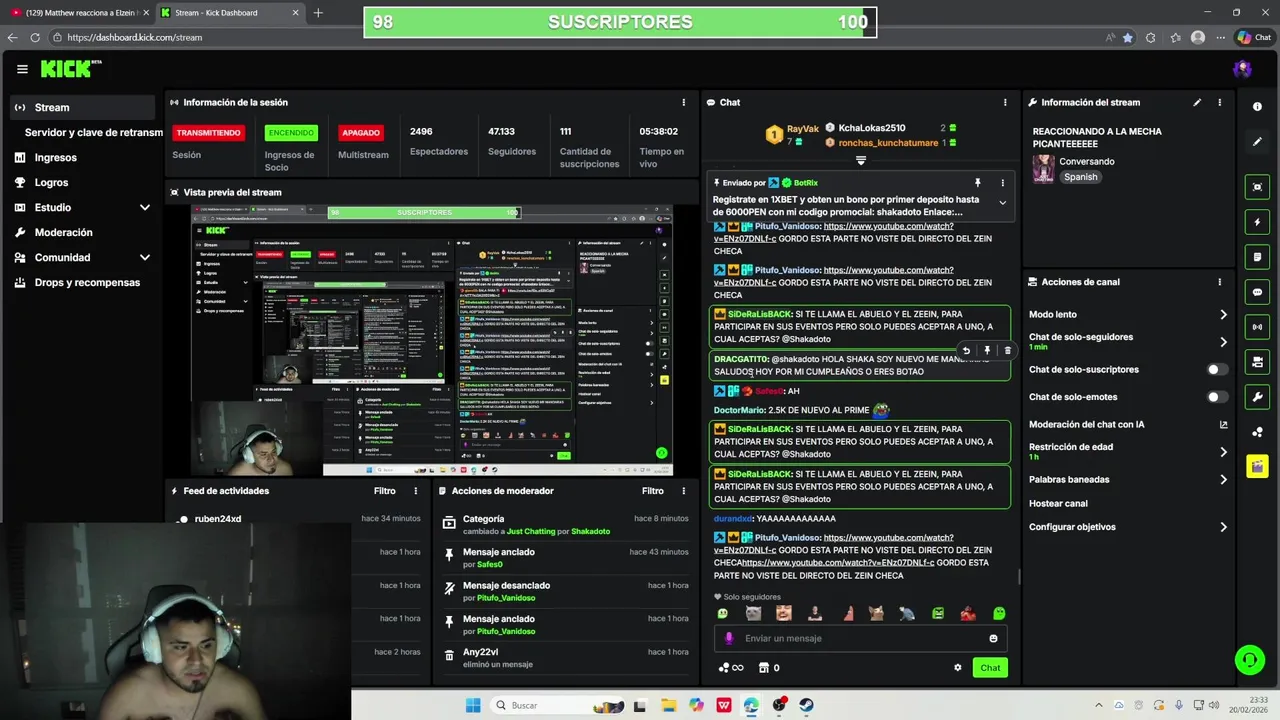Open three-dot menu of Información del stream
The height and width of the screenshot is (720, 1280).
(1219, 102)
